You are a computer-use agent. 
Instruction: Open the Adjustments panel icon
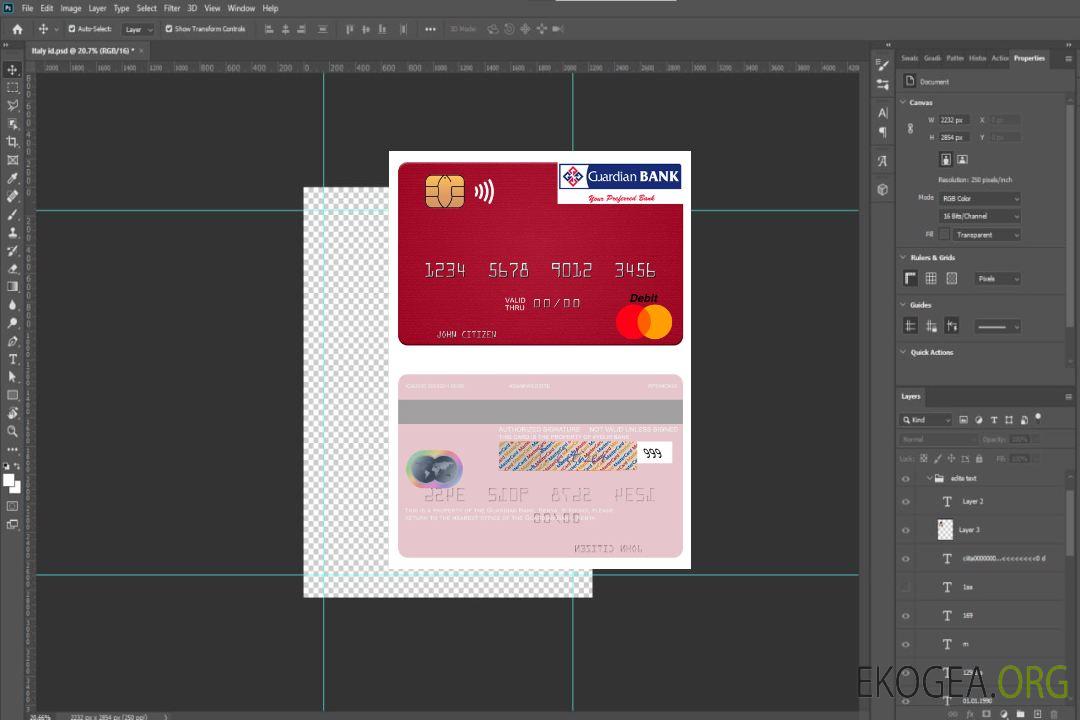(882, 85)
